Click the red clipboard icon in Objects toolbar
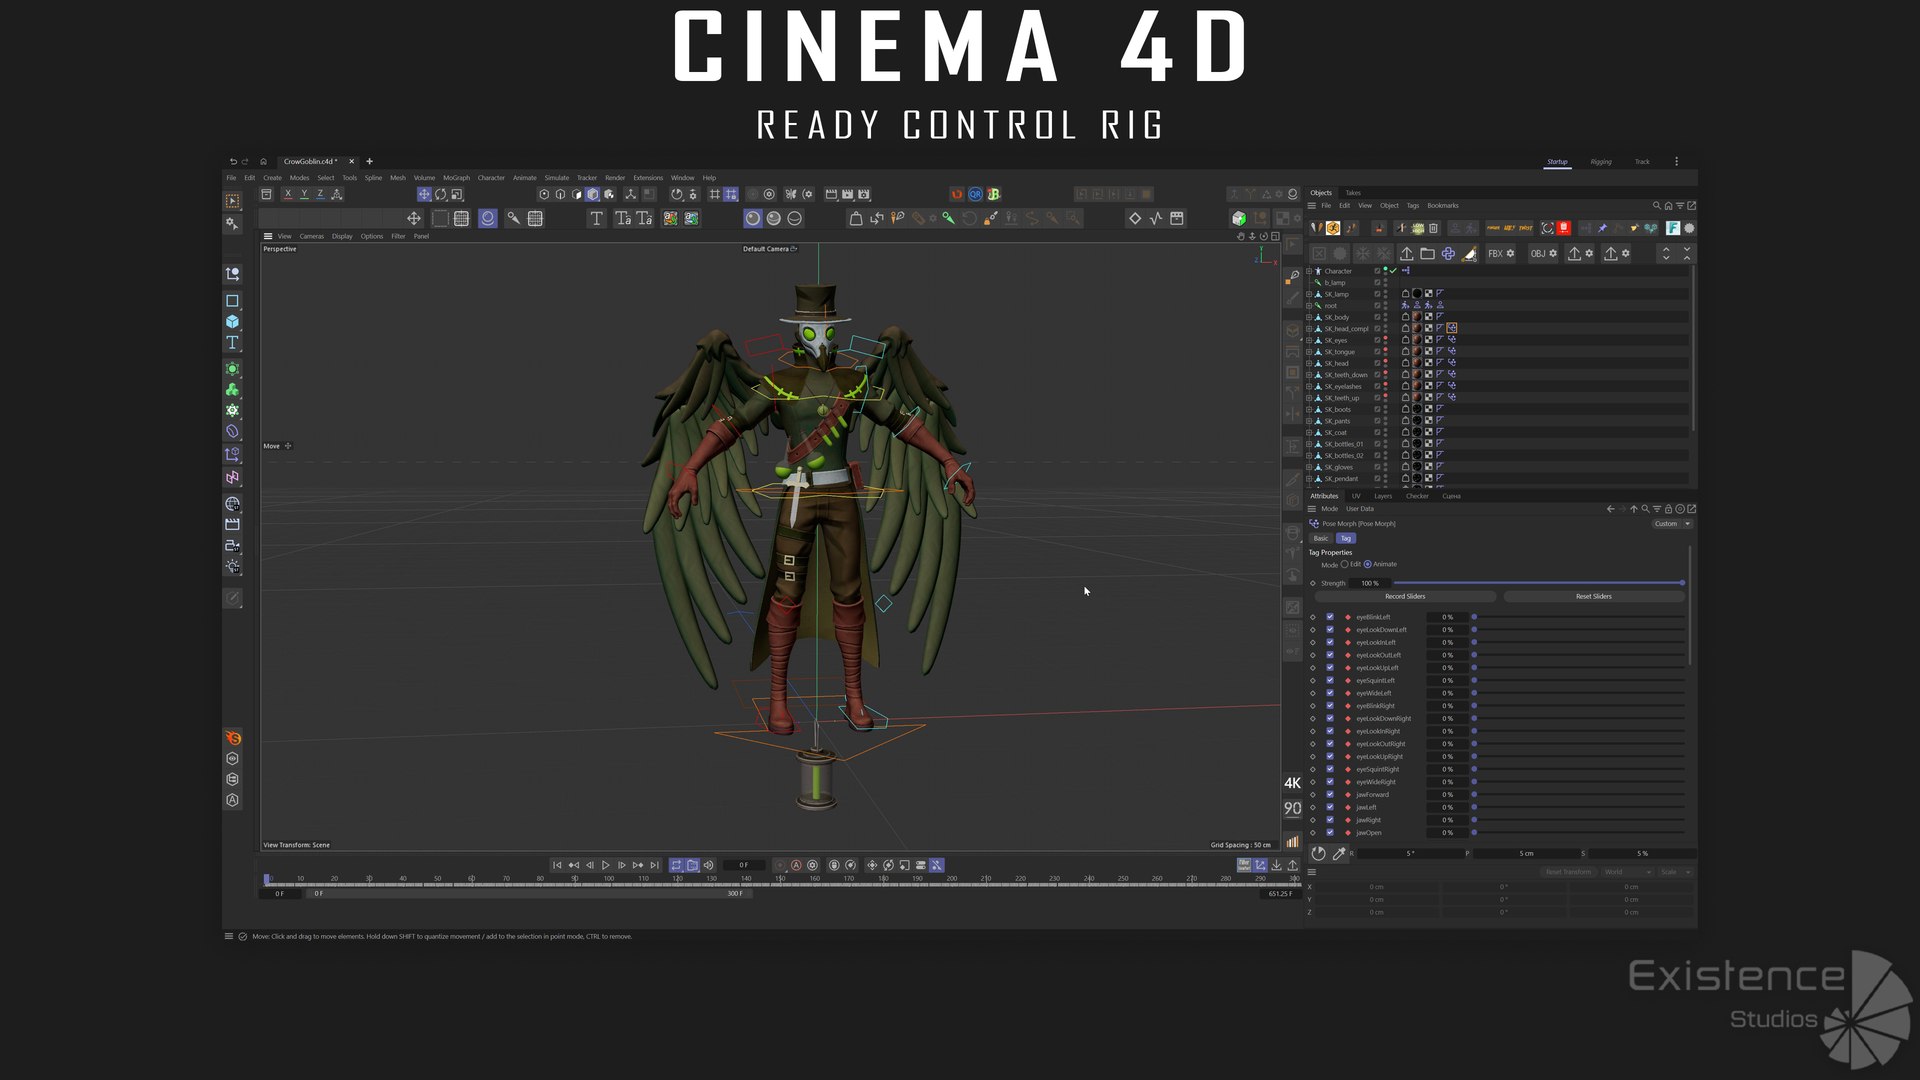1920x1080 pixels. click(x=1564, y=228)
